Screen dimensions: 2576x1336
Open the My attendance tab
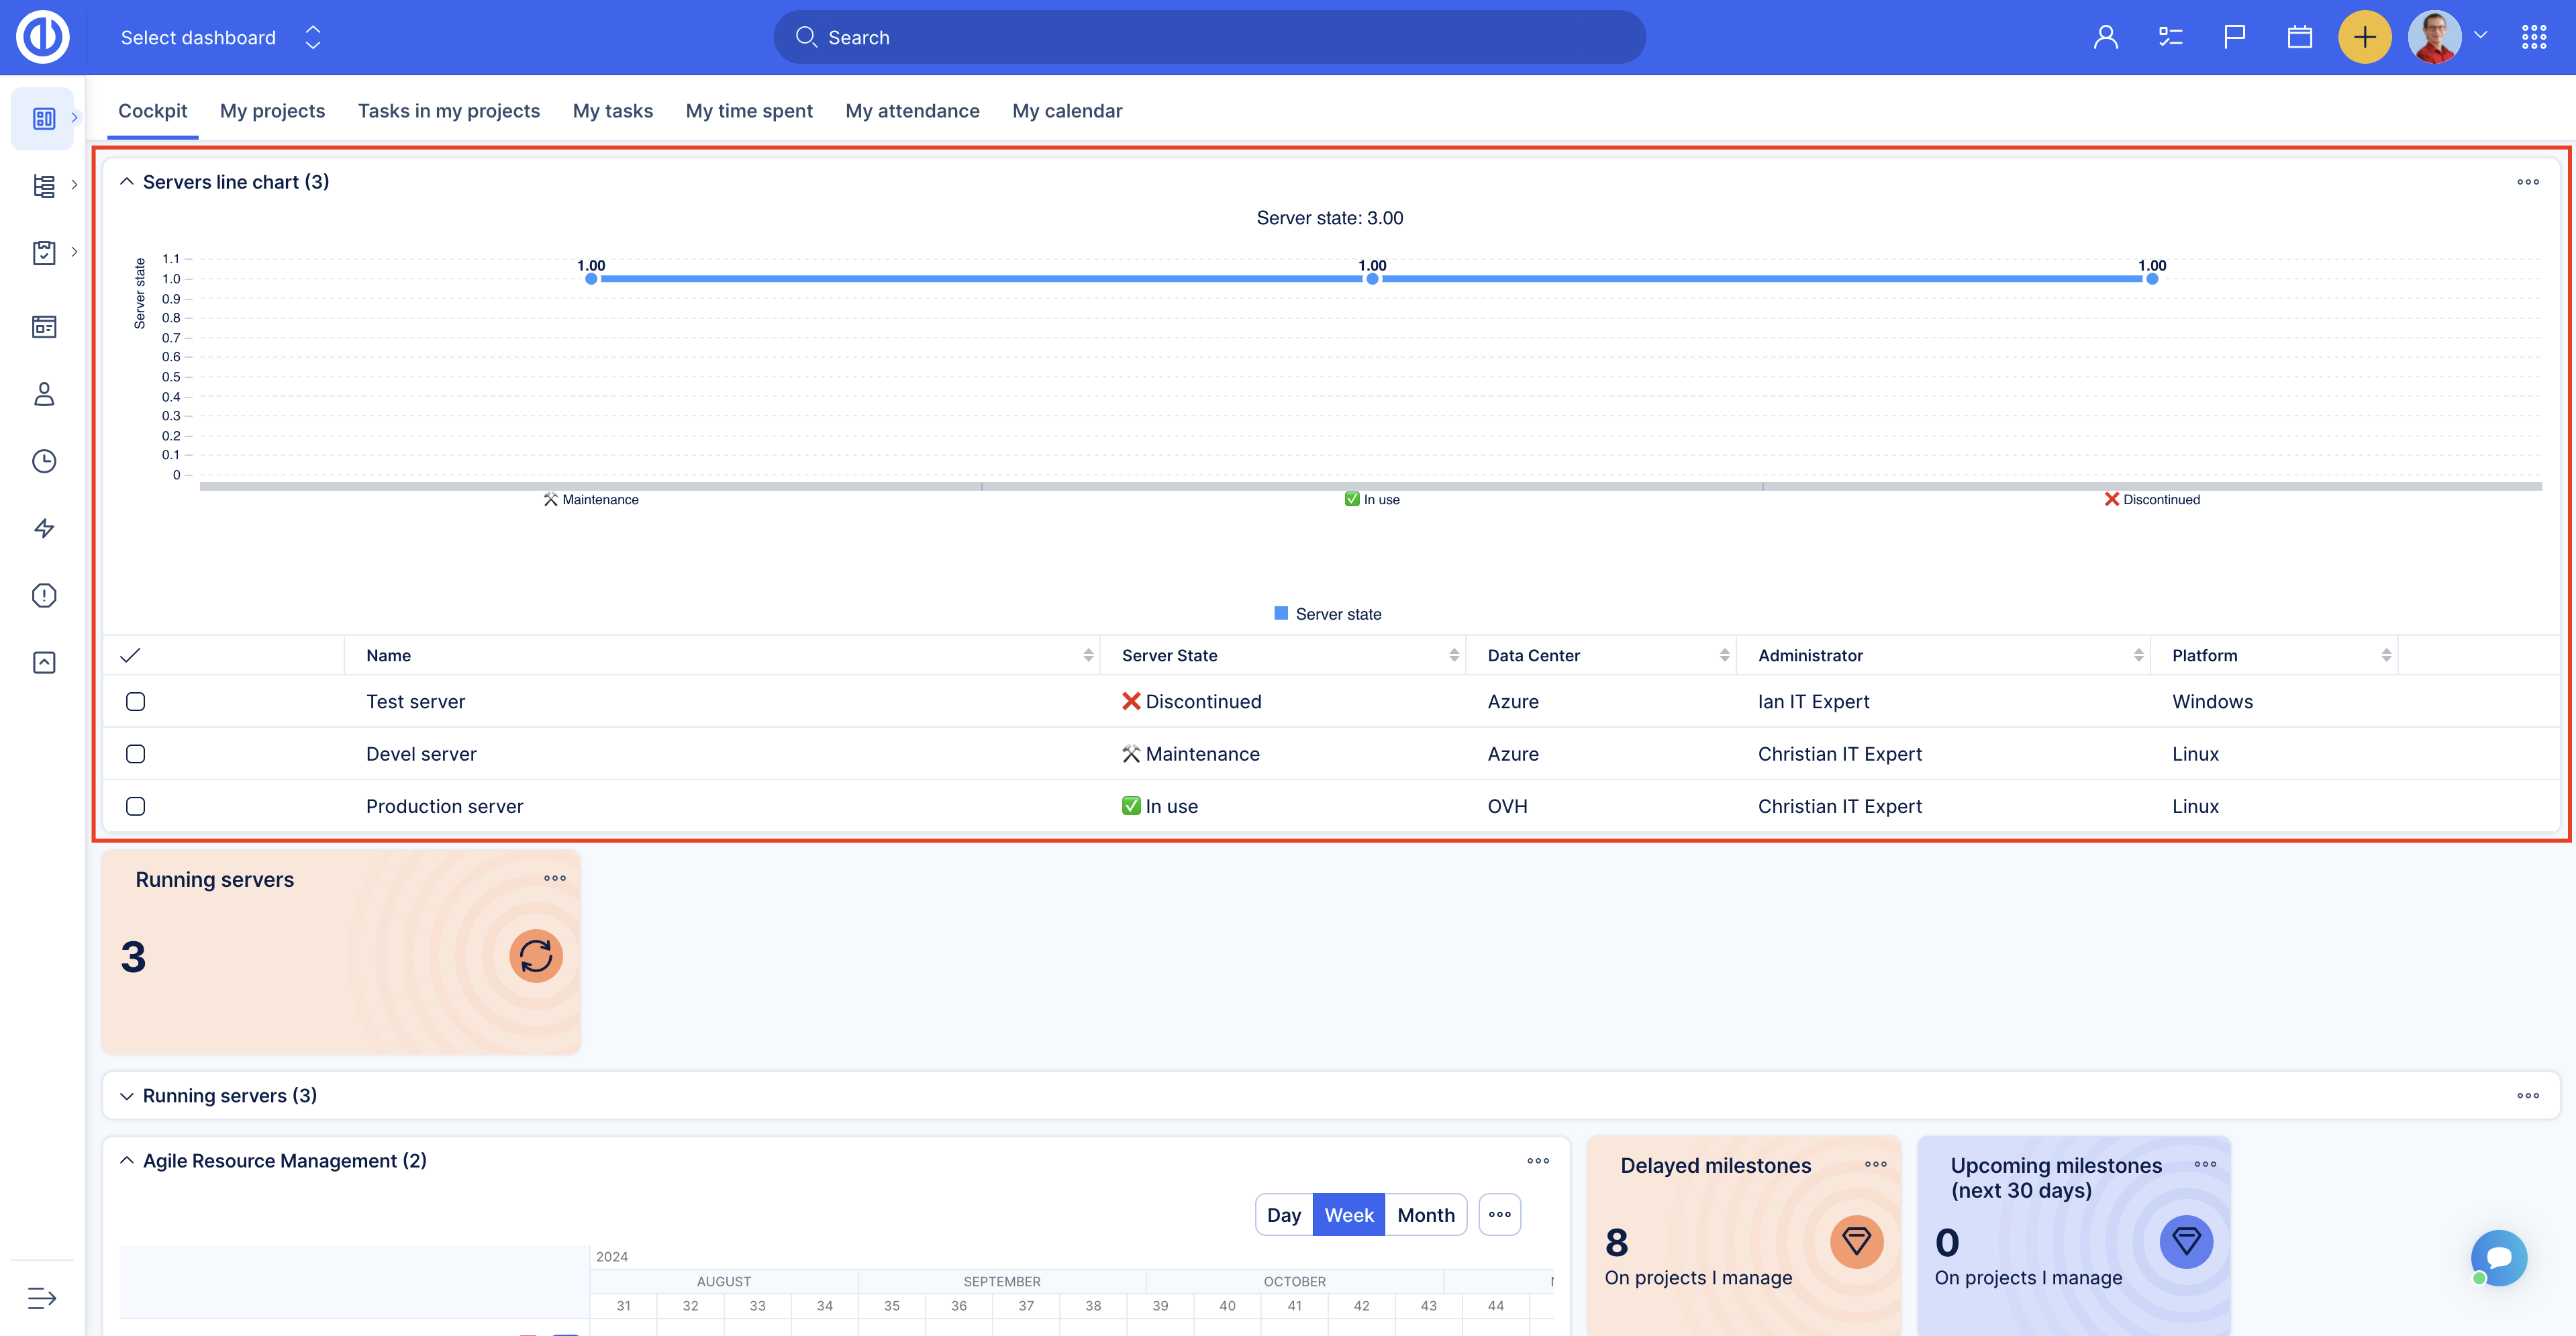point(912,111)
